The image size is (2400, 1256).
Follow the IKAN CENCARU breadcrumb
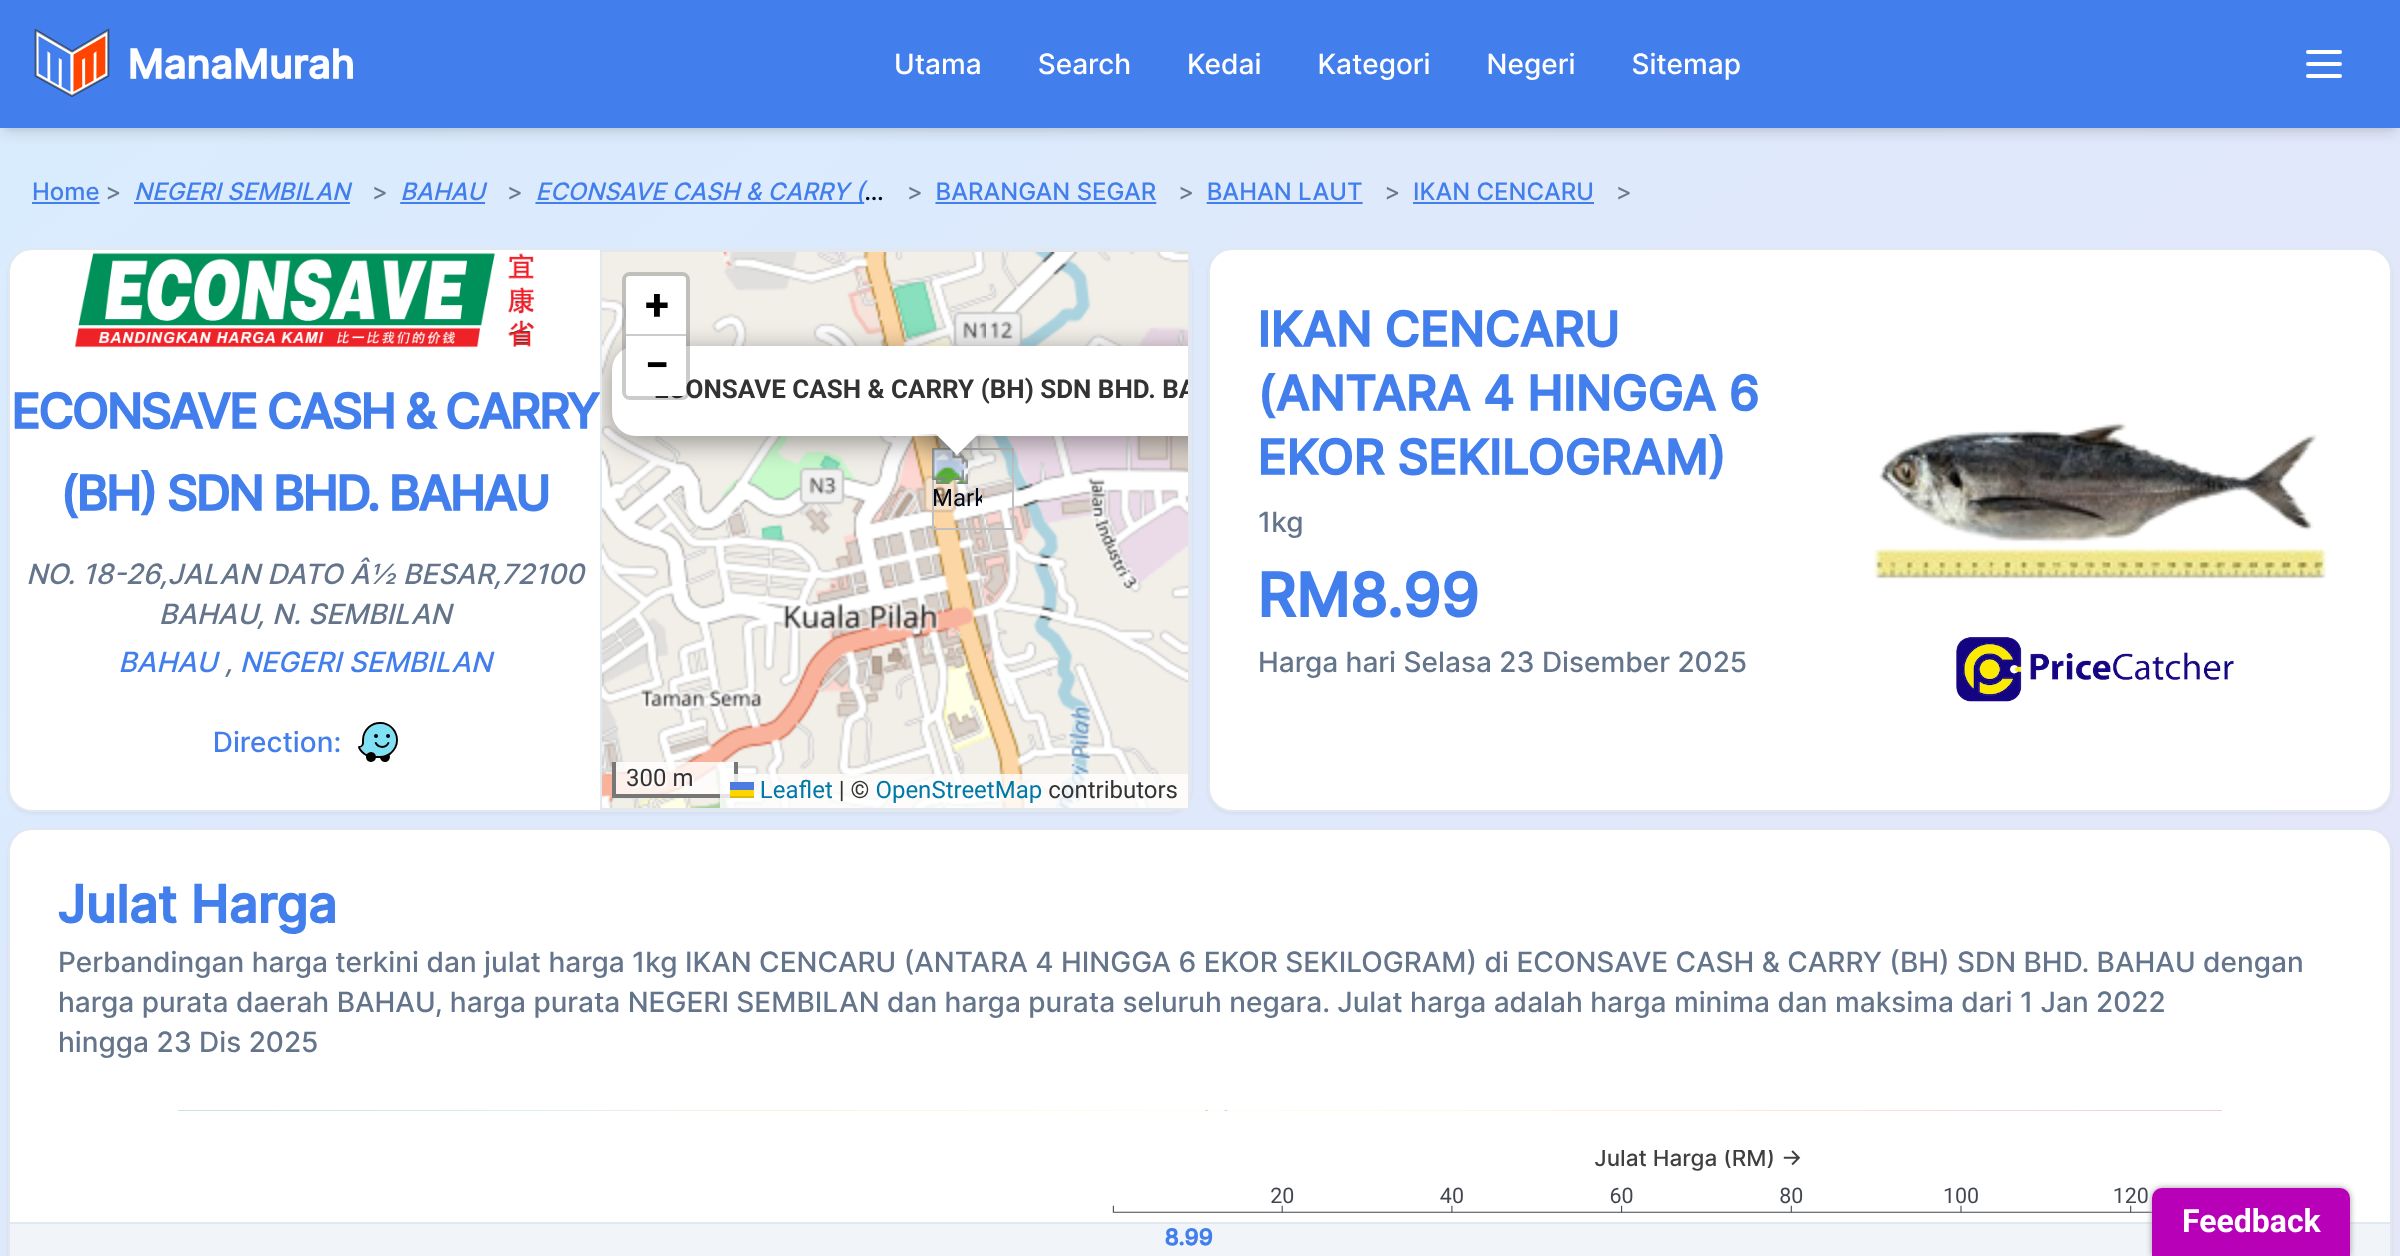pos(1502,191)
